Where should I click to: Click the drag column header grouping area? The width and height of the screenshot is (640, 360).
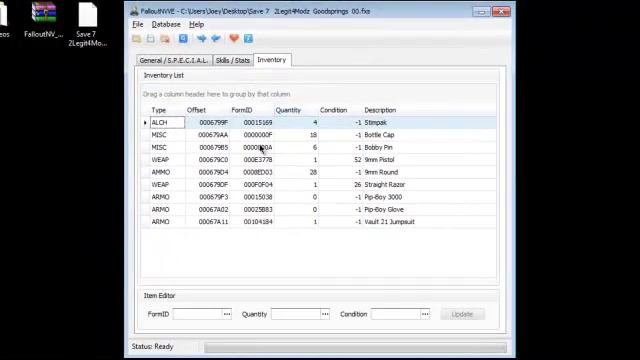point(319,94)
